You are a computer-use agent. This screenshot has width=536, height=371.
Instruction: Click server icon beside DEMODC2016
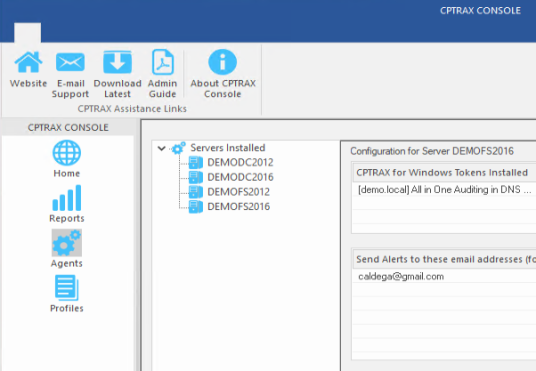(x=196, y=177)
